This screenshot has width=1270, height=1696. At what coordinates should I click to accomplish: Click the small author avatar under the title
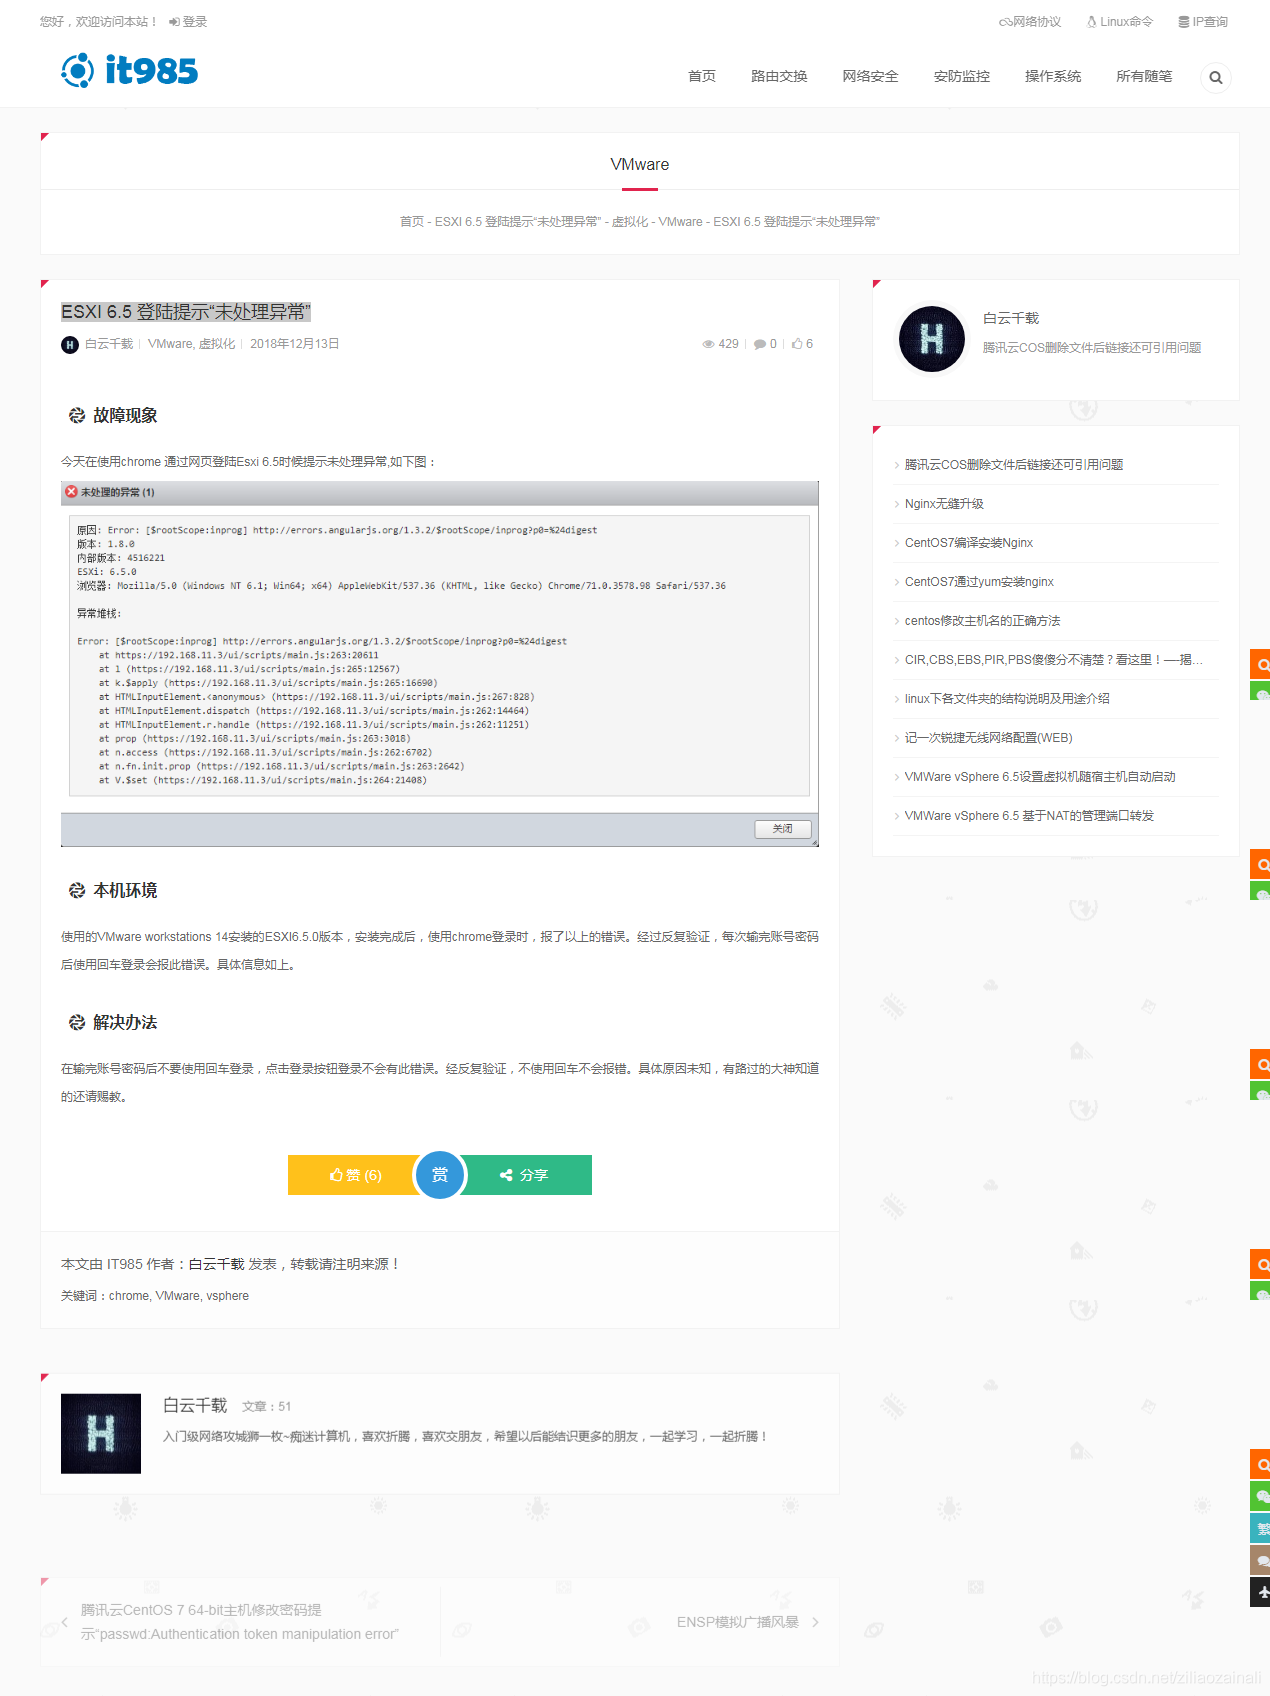[x=70, y=345]
